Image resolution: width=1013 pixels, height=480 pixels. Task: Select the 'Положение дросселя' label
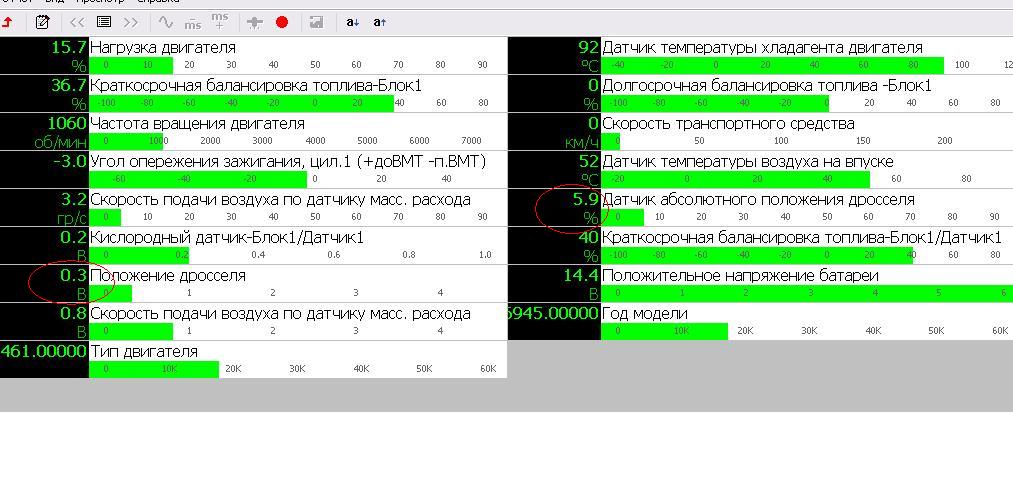(168, 275)
